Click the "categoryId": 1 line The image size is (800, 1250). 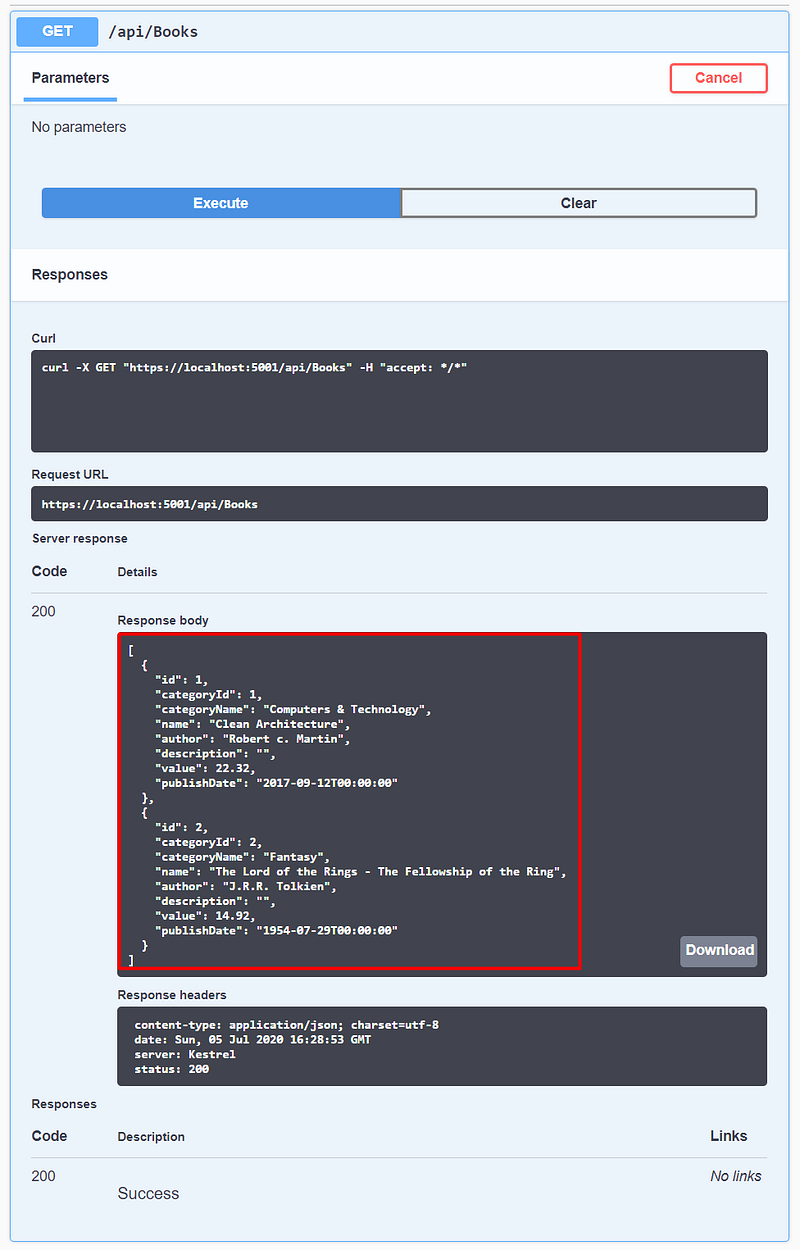(x=208, y=694)
